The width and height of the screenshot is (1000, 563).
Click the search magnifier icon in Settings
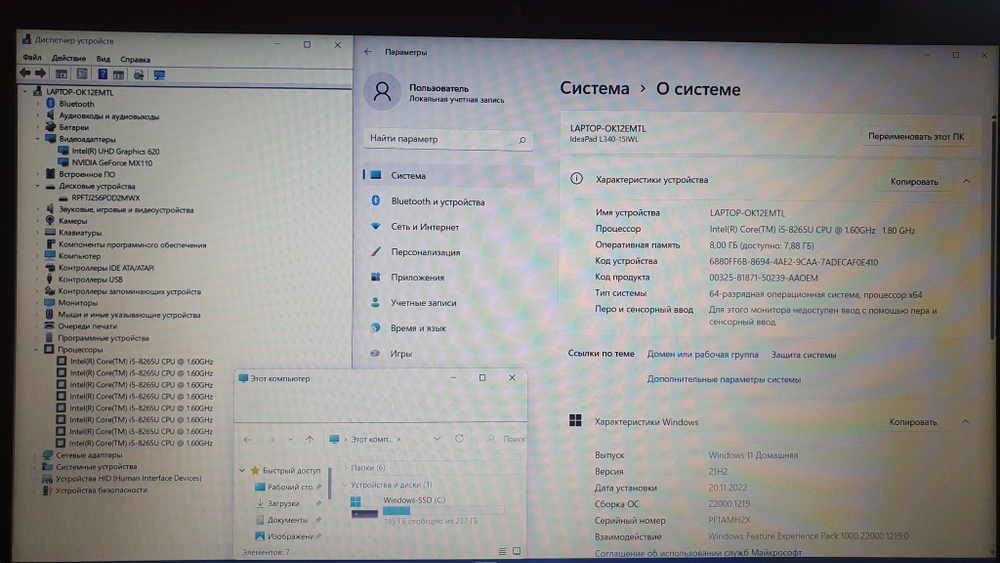point(522,140)
